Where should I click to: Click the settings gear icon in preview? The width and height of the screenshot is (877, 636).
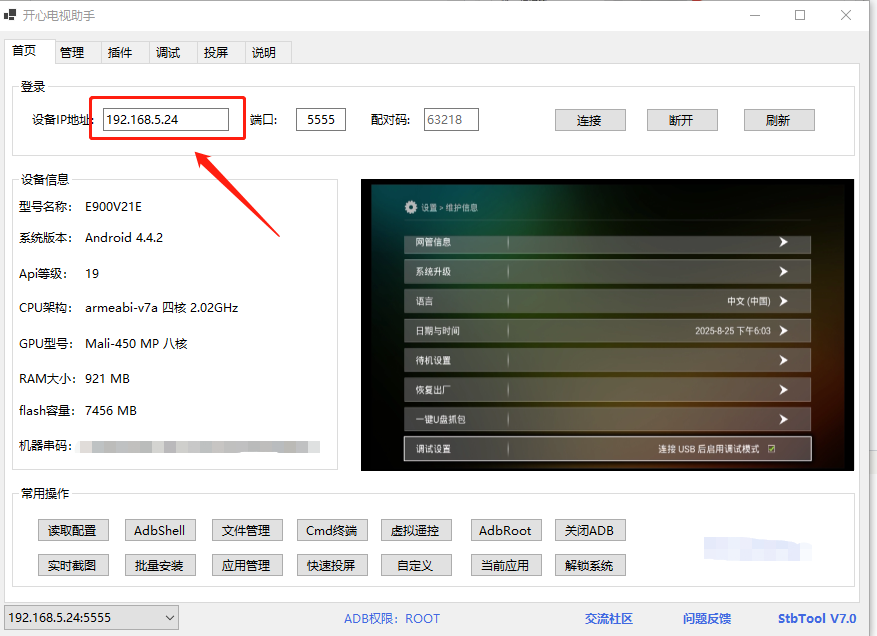[411, 208]
